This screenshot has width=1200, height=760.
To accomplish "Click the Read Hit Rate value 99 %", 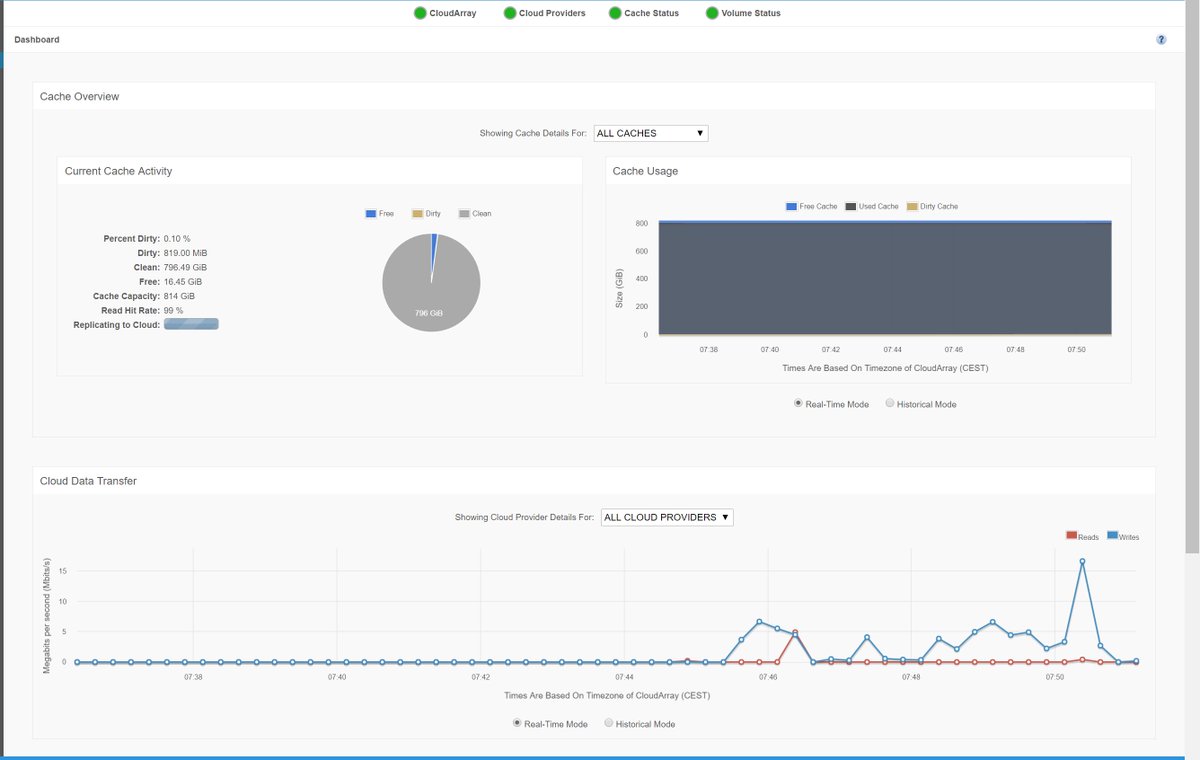I will coord(175,310).
